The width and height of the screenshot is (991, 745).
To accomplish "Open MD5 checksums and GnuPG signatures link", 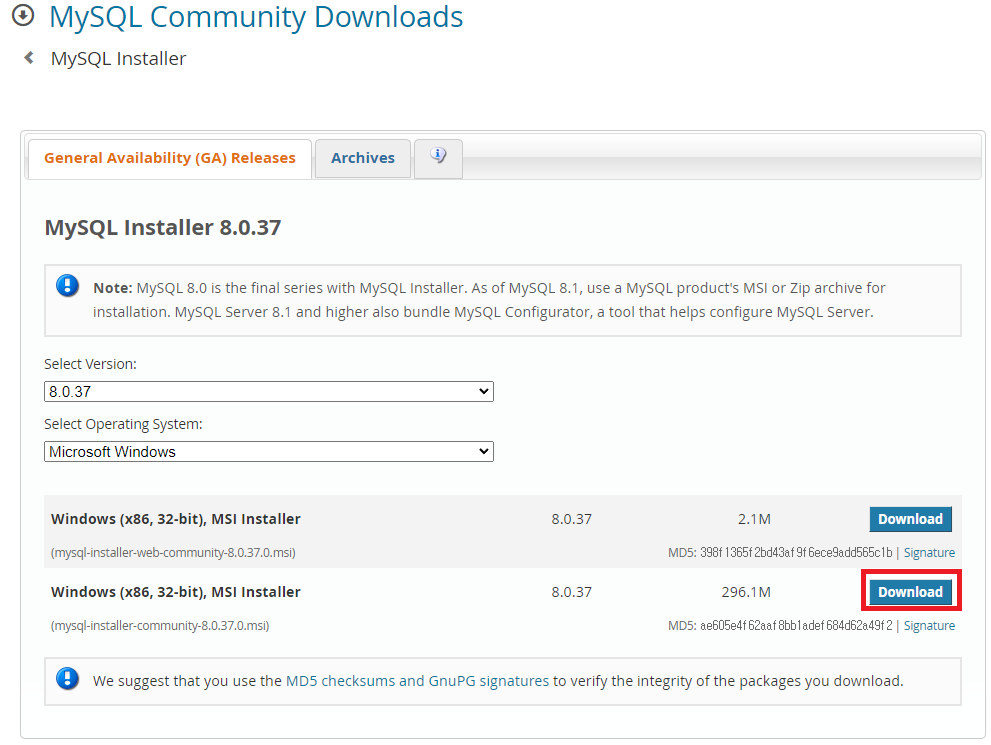I will click(417, 681).
